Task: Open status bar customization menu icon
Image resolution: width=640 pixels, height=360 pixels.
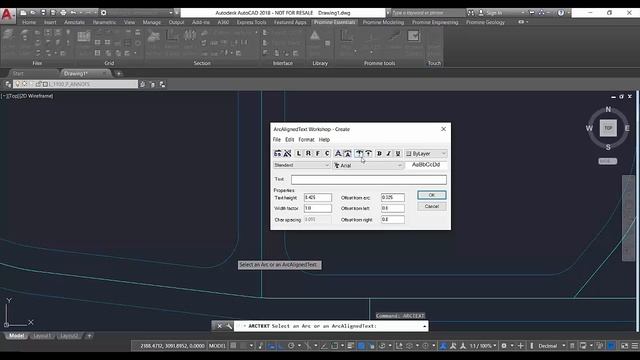Action: click(635, 346)
